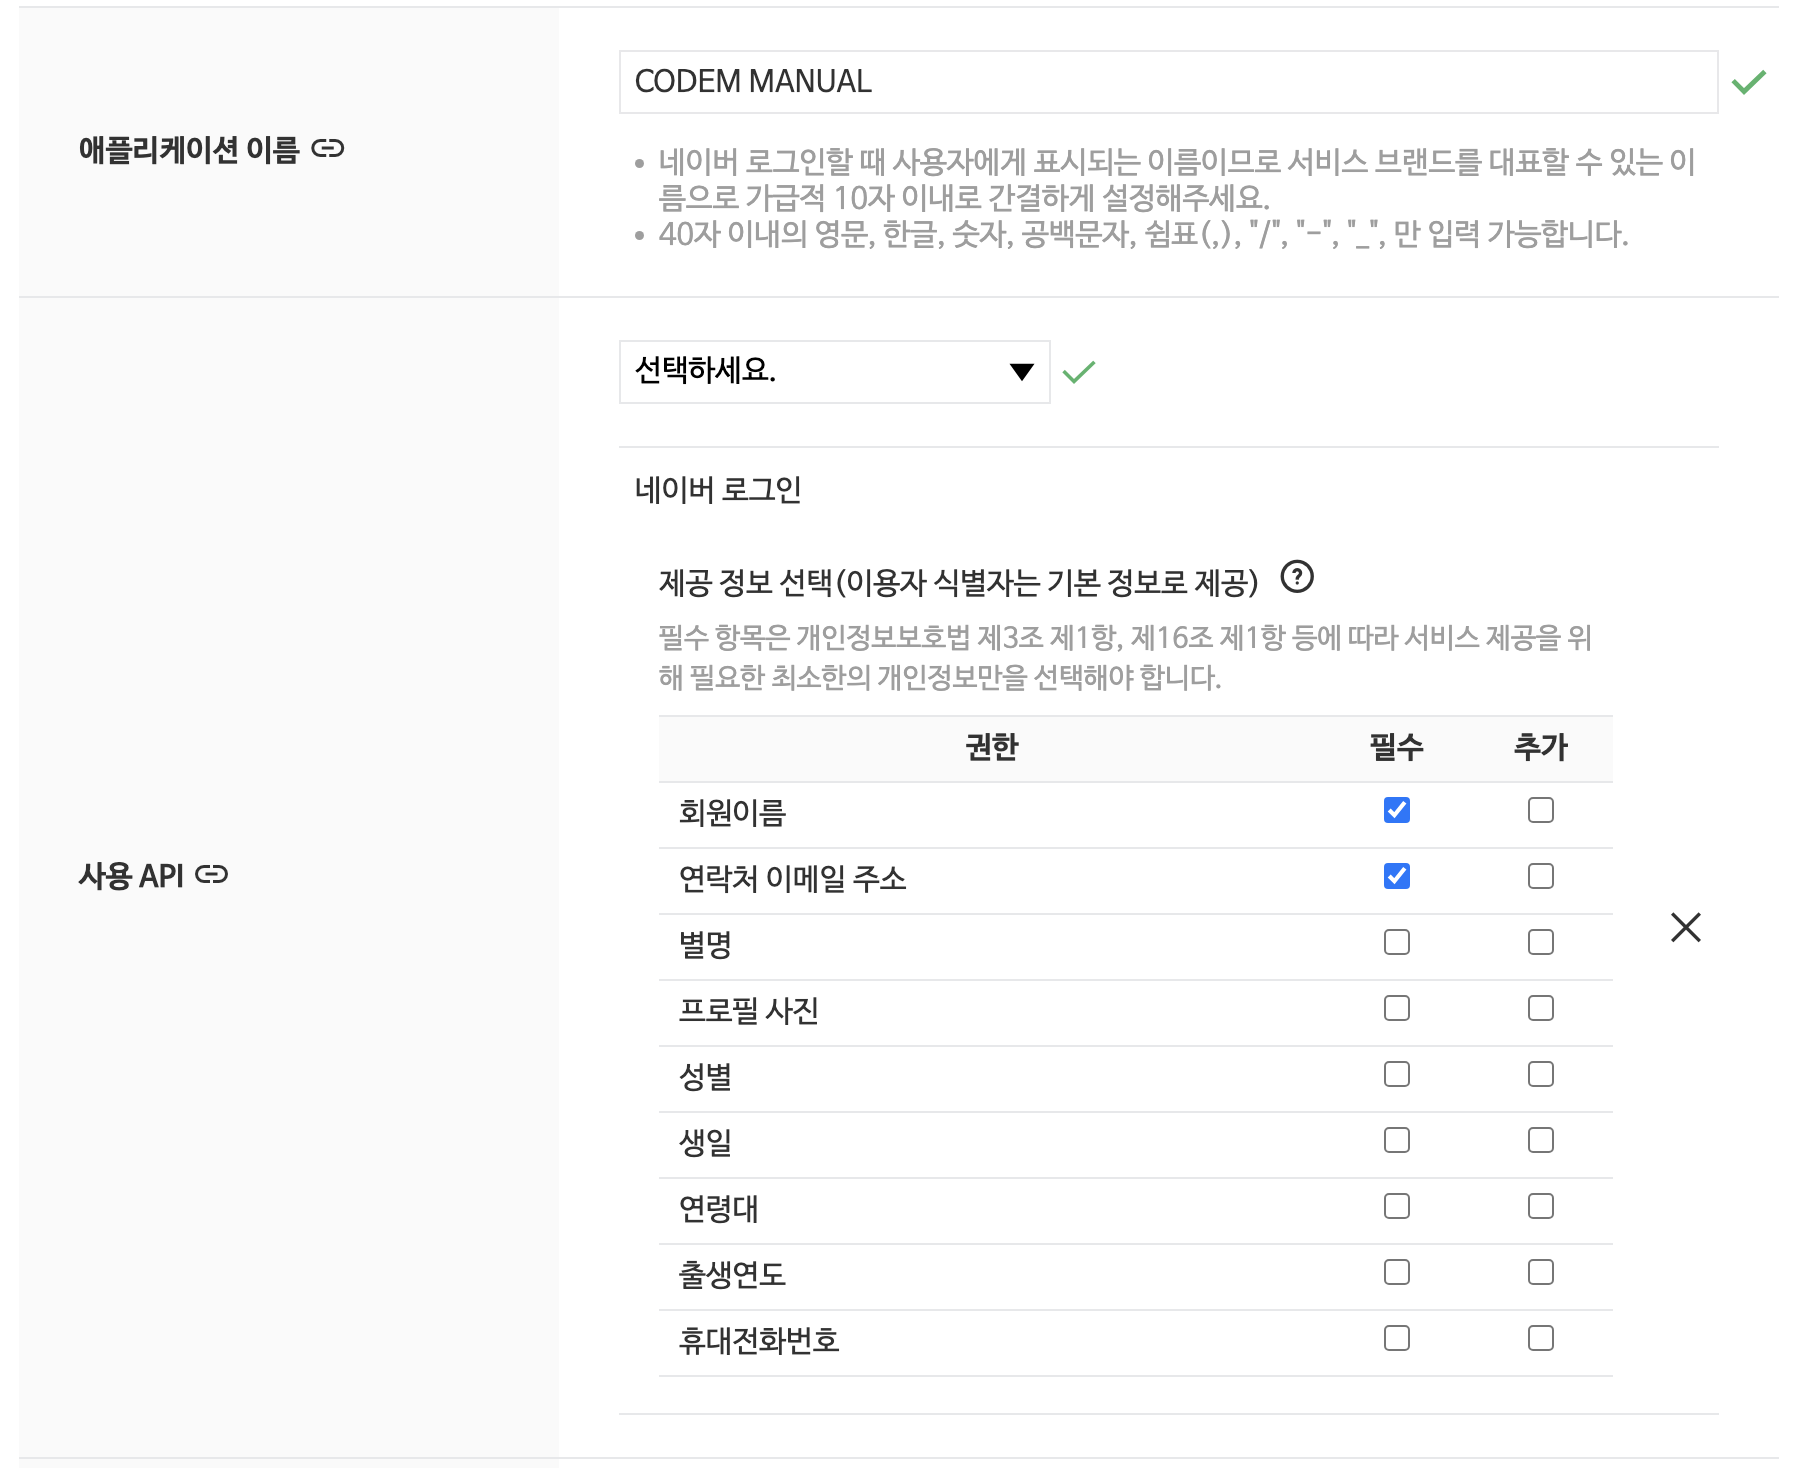The height and width of the screenshot is (1468, 1796).
Task: Check 필수 checkbox for 별명
Action: [x=1397, y=942]
